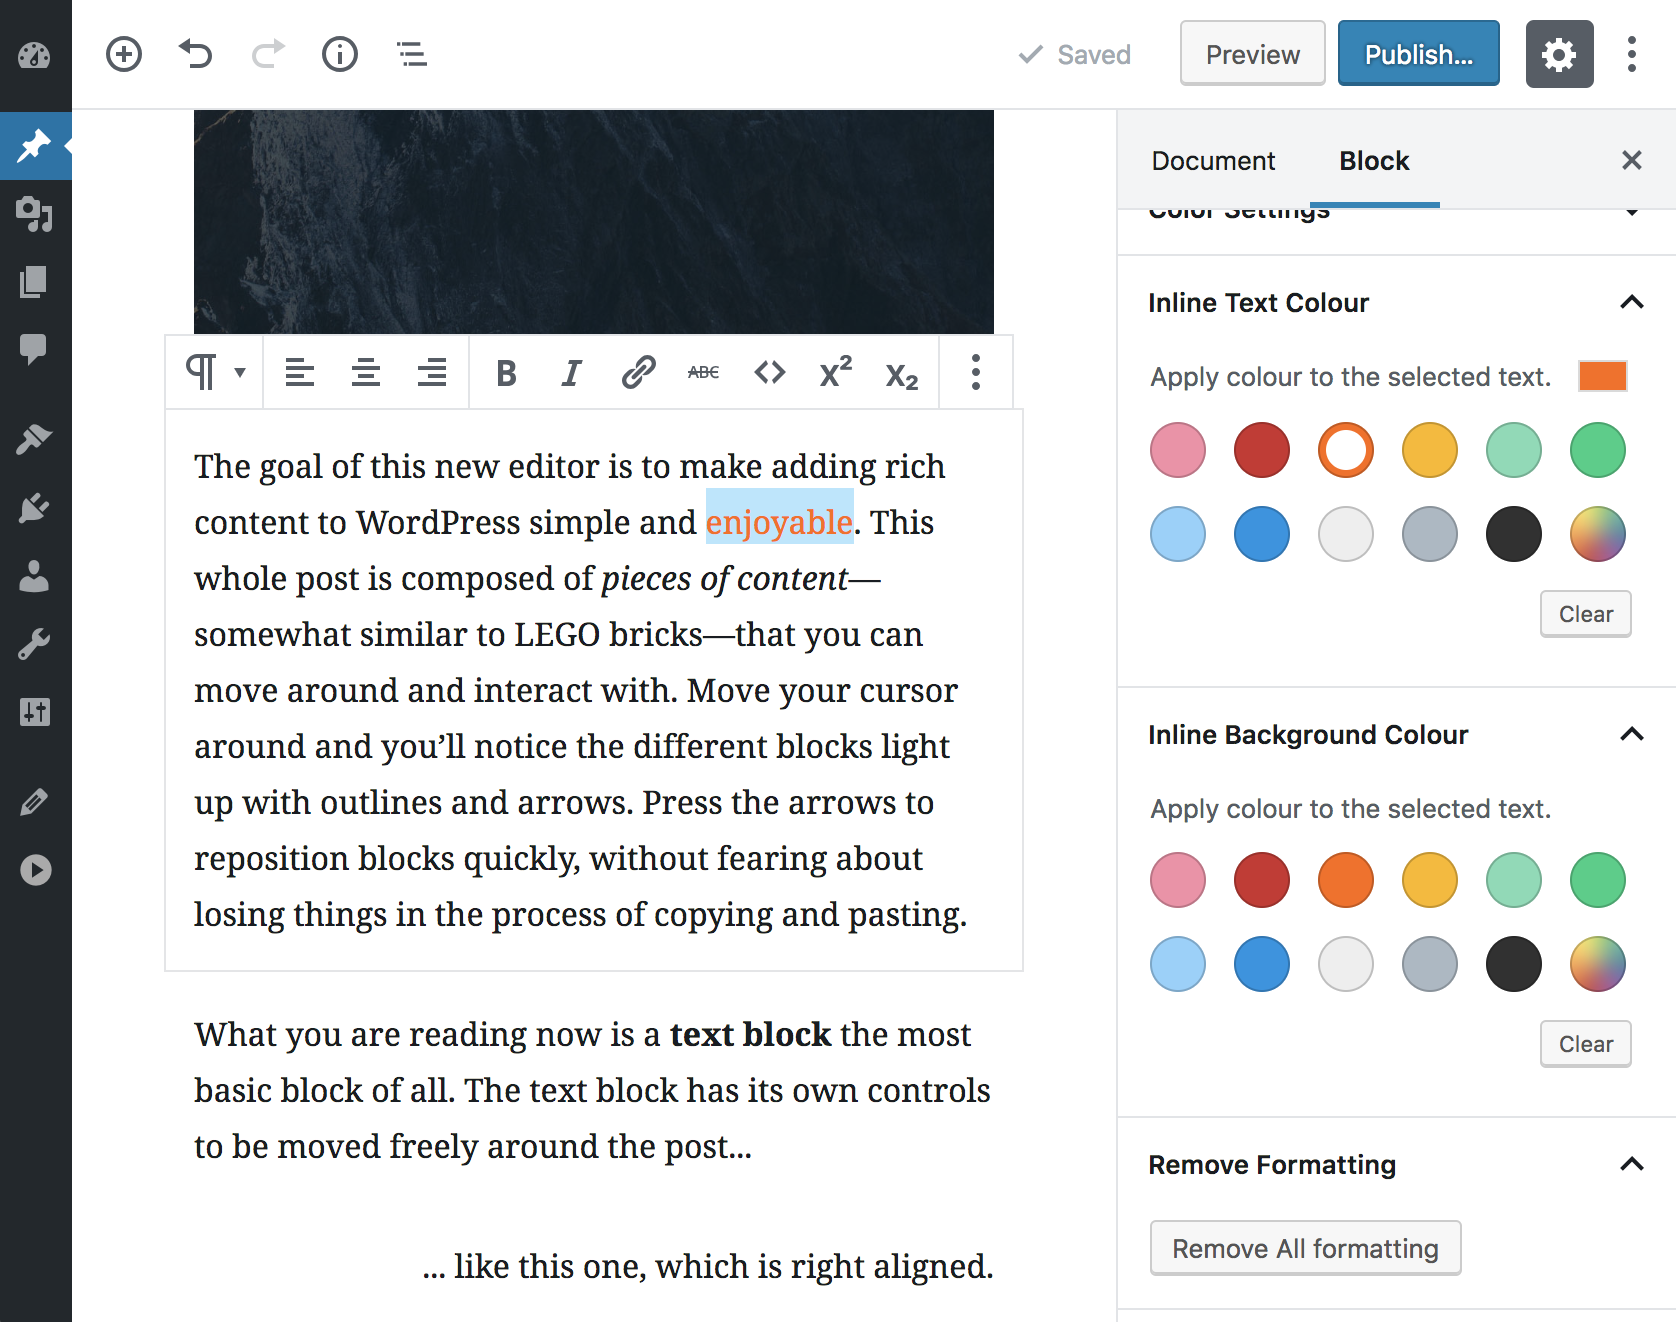Screen dimensions: 1676x1322
Task: Click the word 'enjoyable' in the paragraph
Action: click(779, 522)
